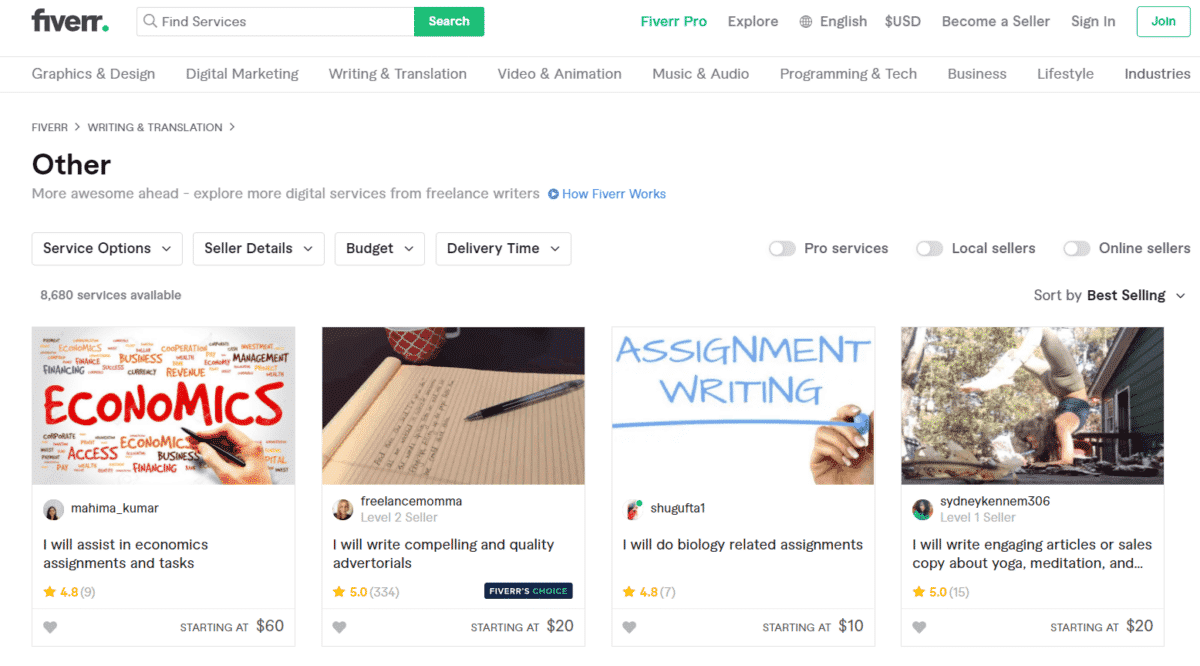1200x666 pixels.
Task: Enable the Pro services toggle
Action: click(782, 248)
